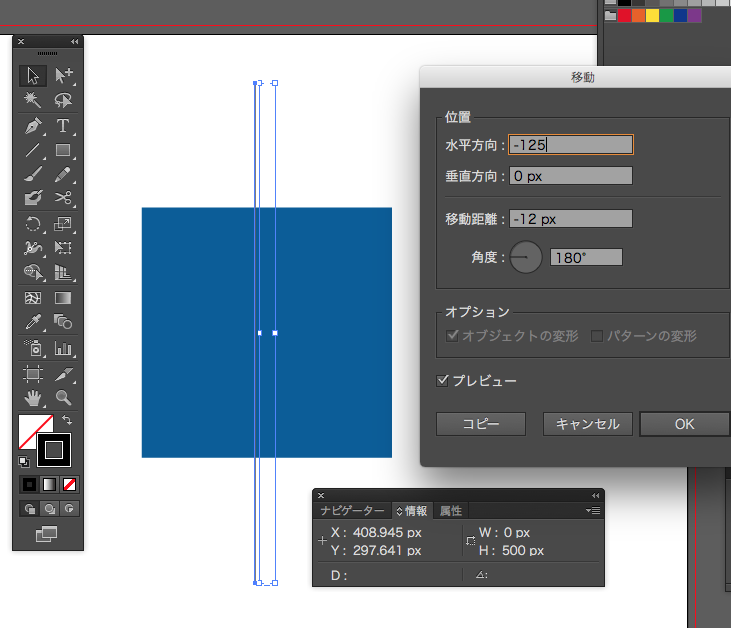Select the Slice tool

tap(63, 374)
